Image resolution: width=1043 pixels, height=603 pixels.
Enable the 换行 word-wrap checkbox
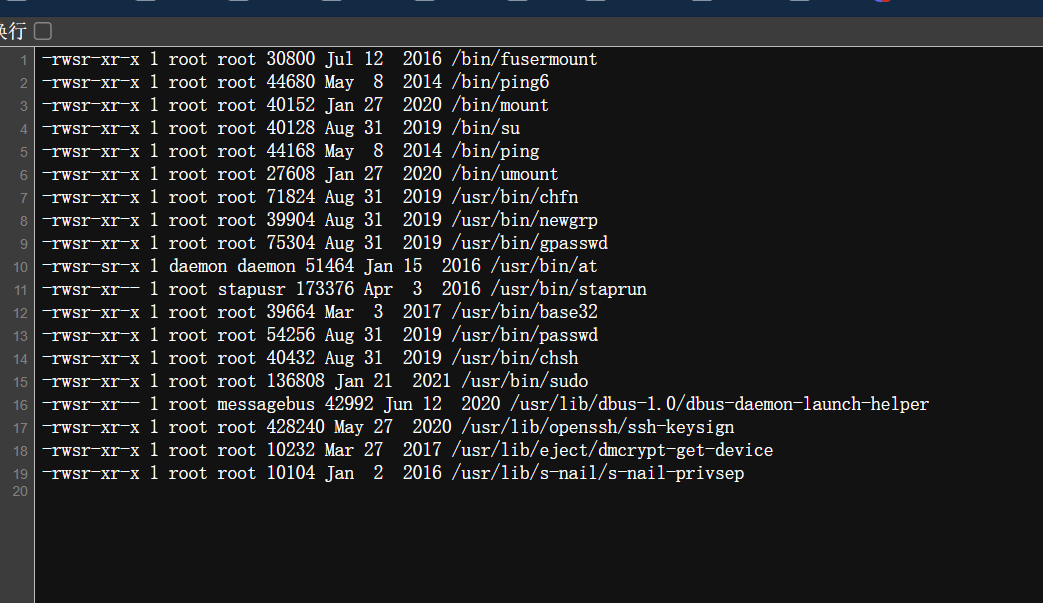click(41, 31)
